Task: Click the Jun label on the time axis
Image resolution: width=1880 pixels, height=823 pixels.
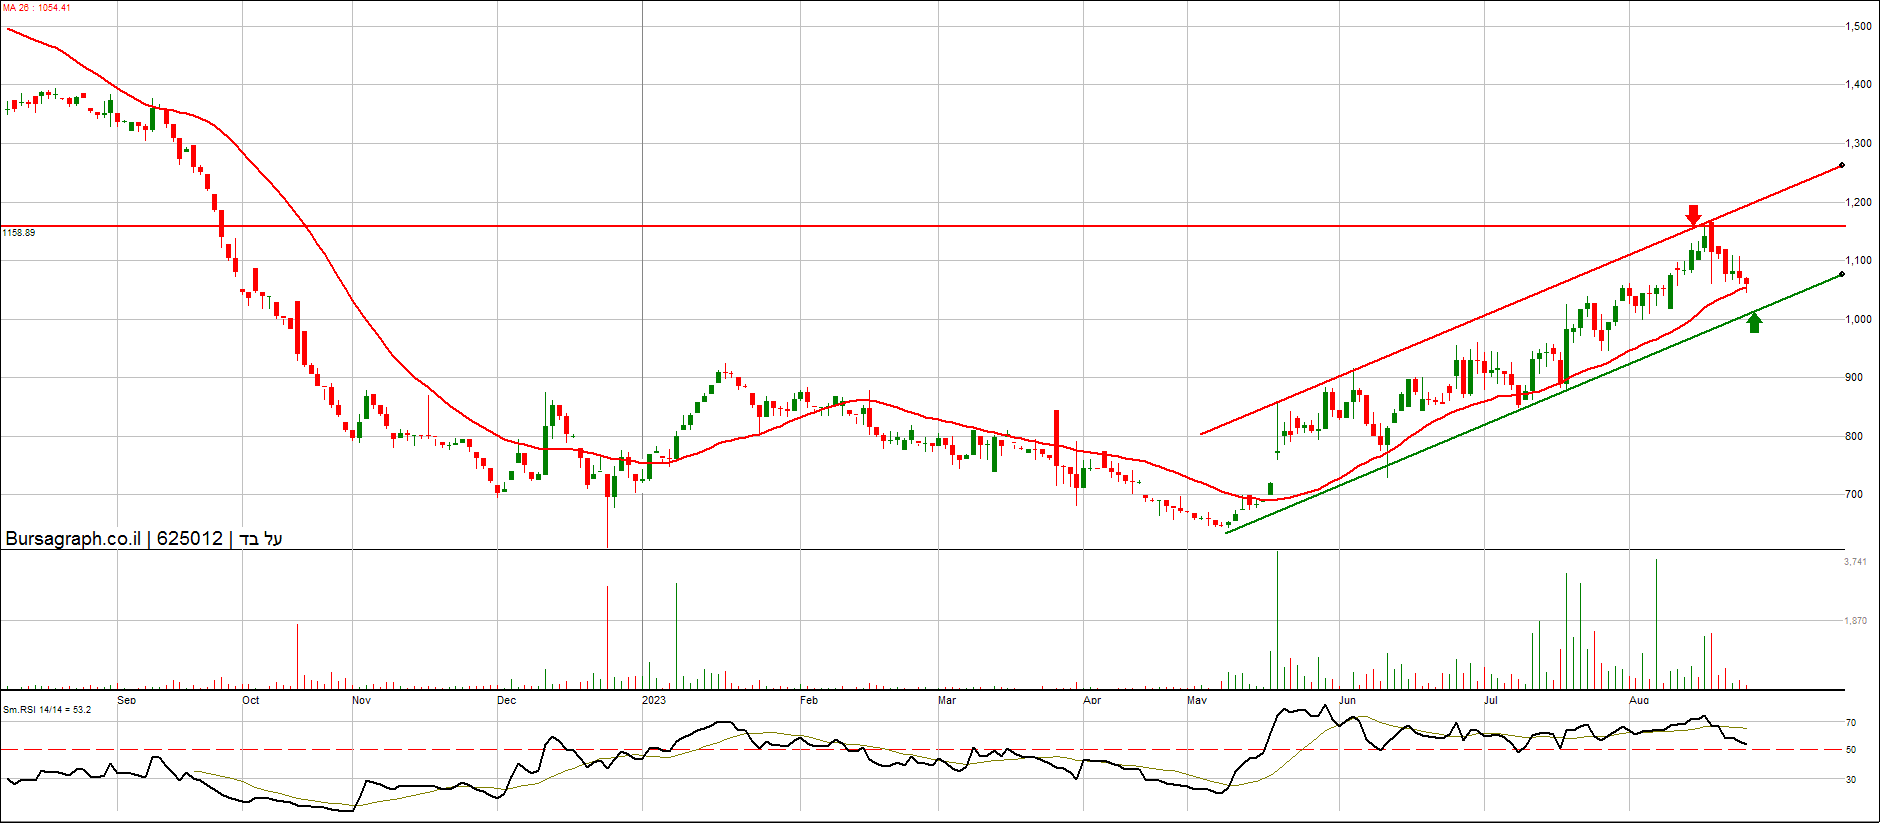Action: 1347,700
